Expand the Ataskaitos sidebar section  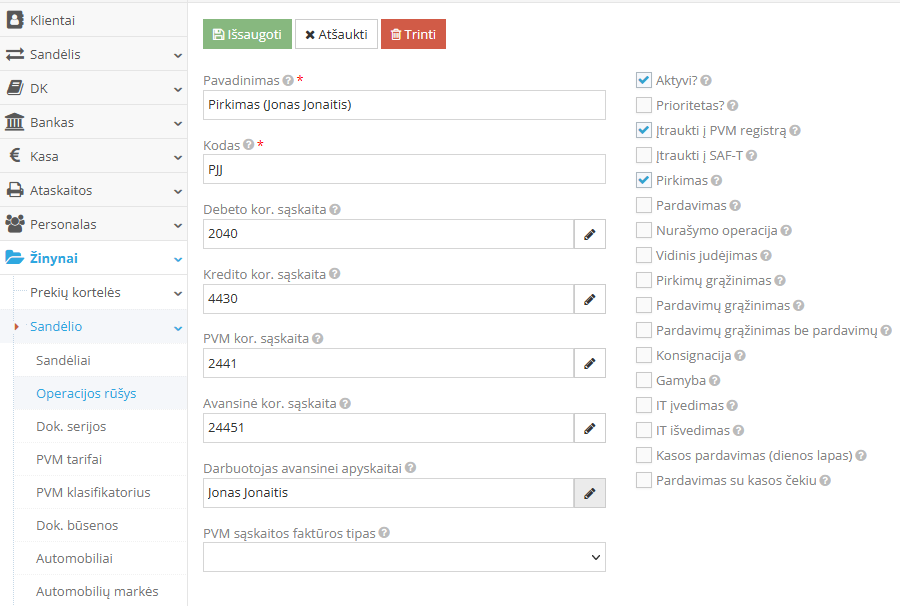[93, 190]
